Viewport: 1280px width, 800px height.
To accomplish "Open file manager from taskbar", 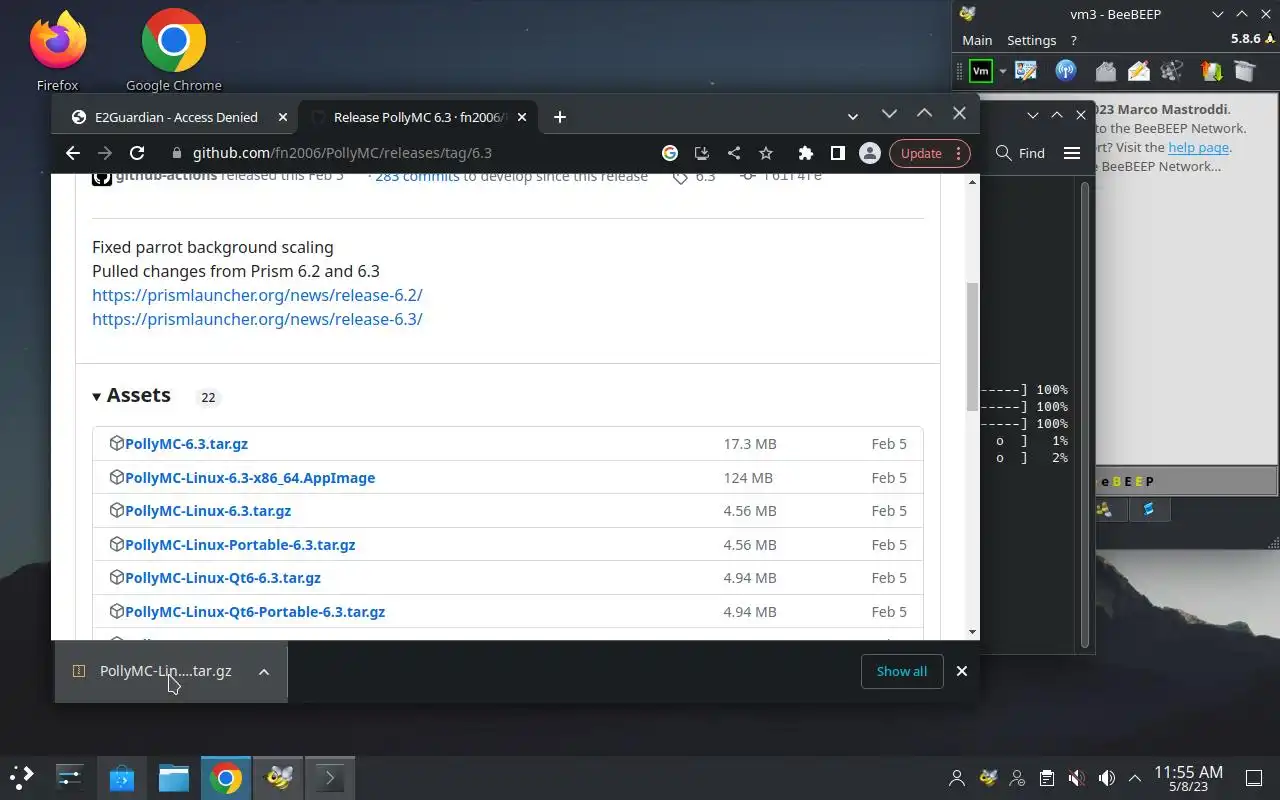I will click(x=174, y=777).
